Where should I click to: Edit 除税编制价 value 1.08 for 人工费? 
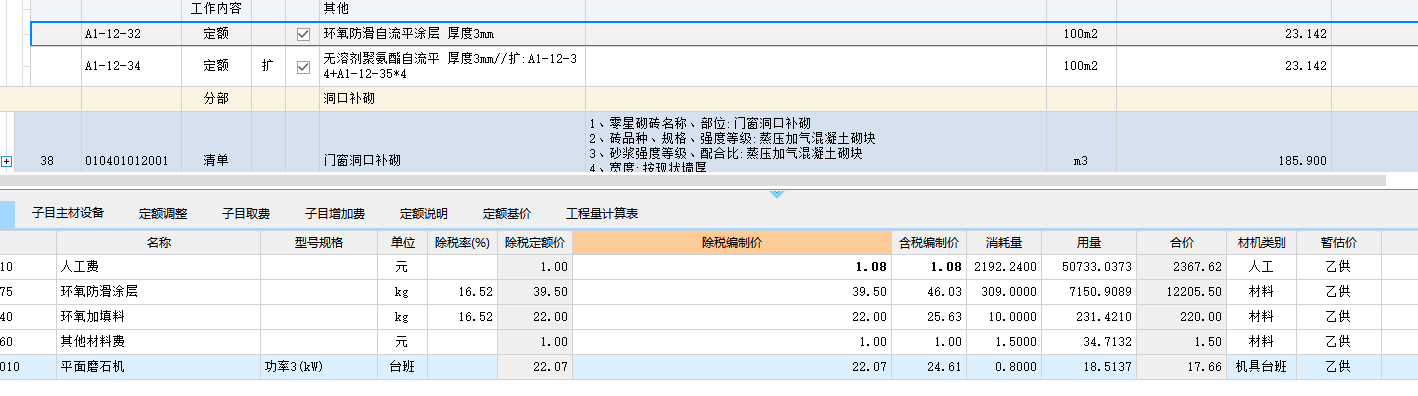pyautogui.click(x=732, y=267)
